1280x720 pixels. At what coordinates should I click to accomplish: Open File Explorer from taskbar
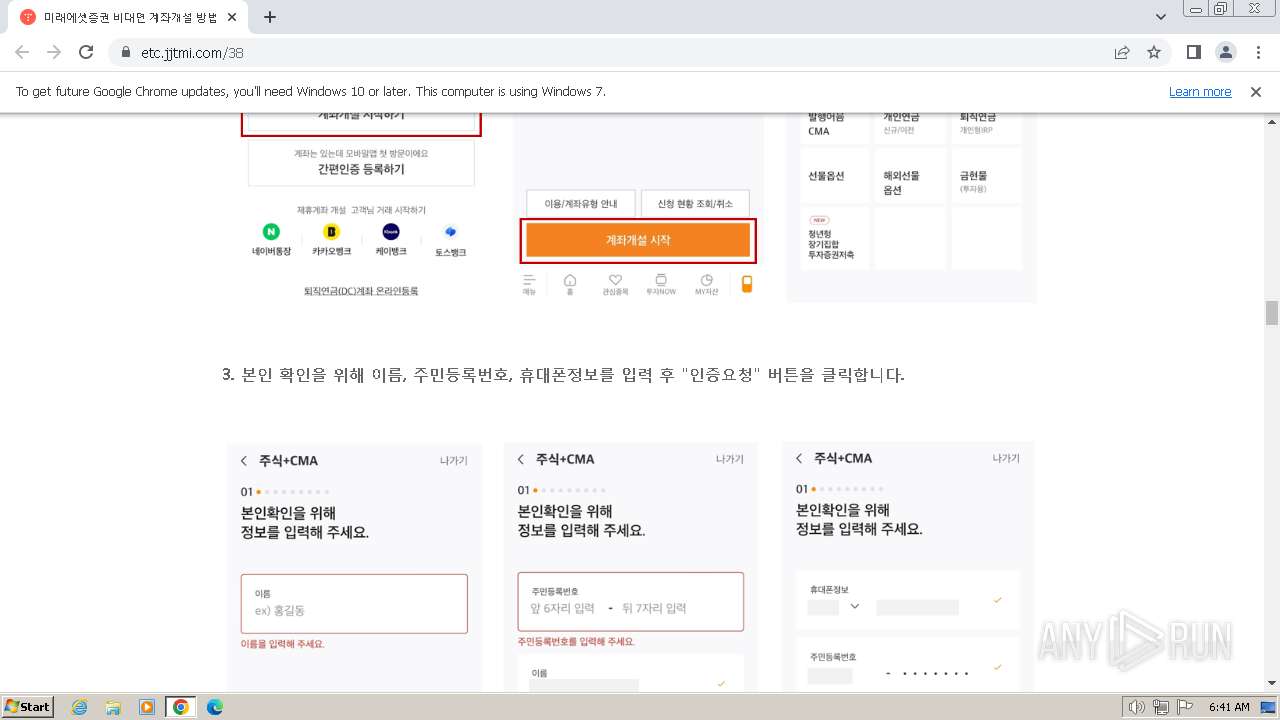tap(113, 707)
